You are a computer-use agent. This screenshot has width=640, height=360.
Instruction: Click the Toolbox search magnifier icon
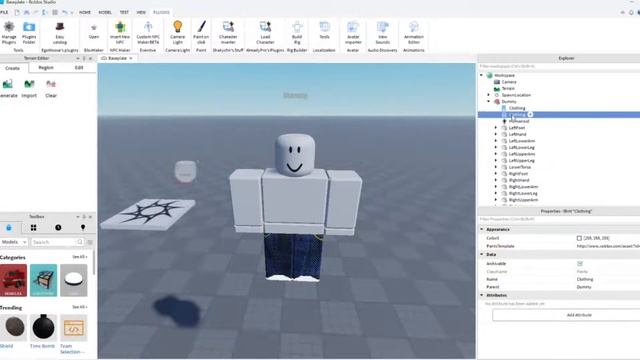pyautogui.click(x=80, y=242)
